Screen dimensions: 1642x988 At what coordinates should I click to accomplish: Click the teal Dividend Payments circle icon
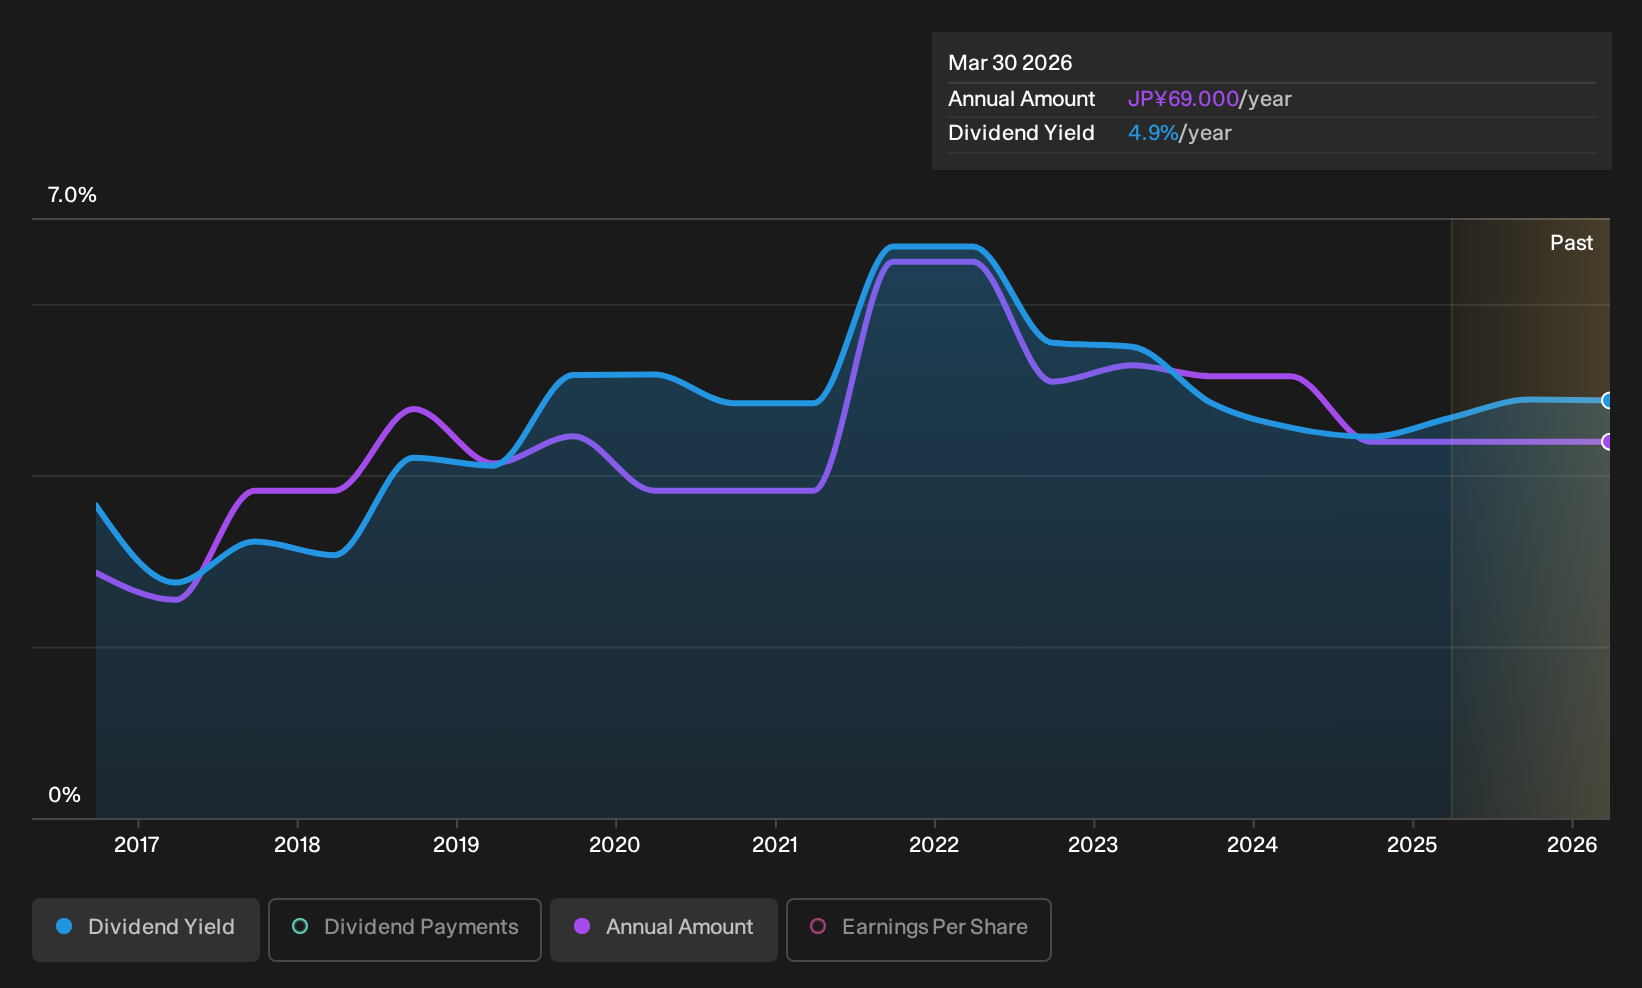click(300, 927)
